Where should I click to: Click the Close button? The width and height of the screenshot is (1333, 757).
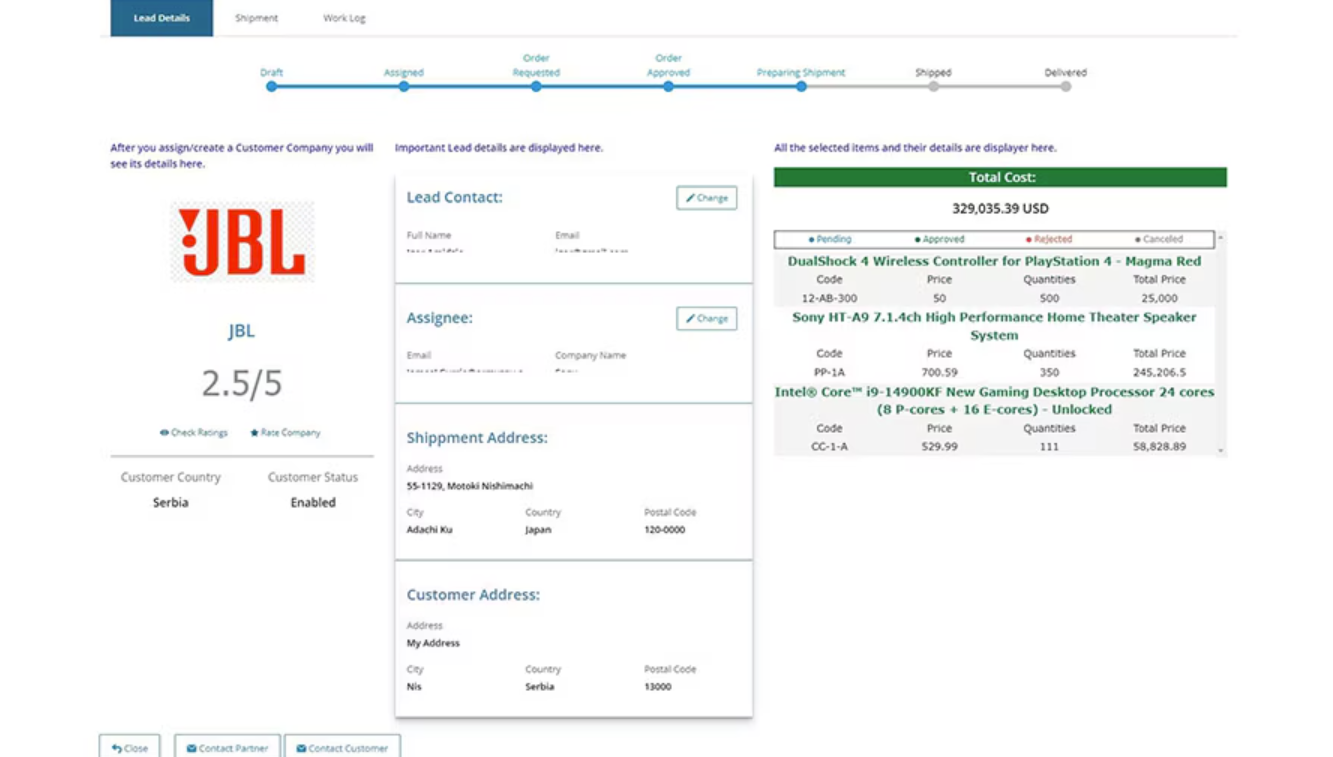[x=129, y=747]
